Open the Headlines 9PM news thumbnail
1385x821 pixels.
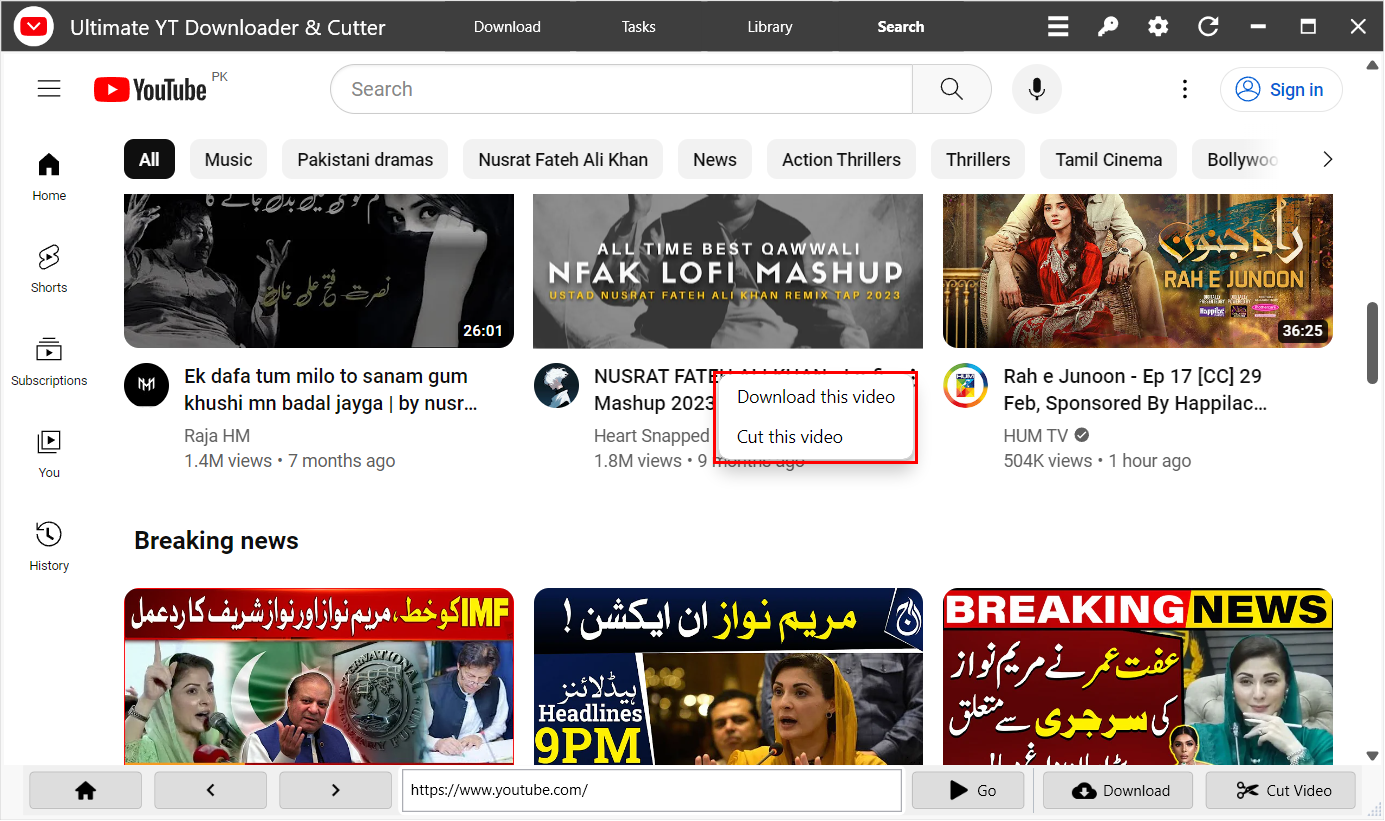(728, 677)
